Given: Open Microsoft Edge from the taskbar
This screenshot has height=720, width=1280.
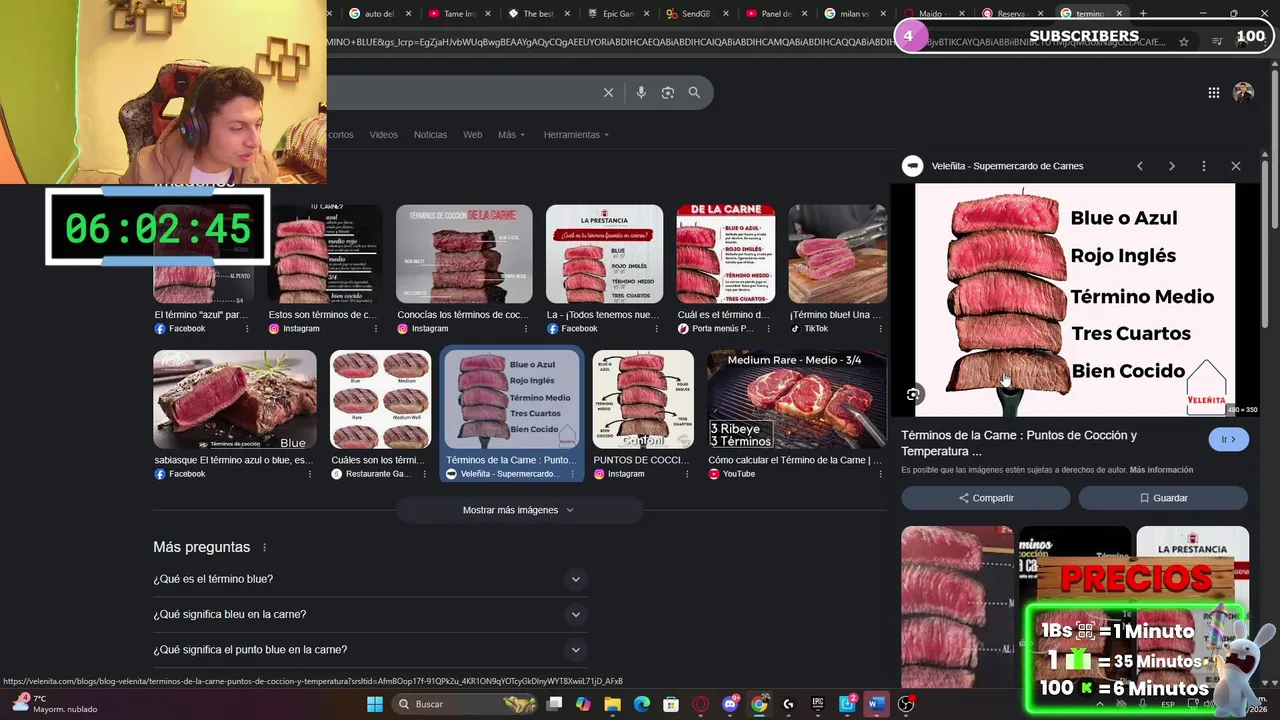Looking at the screenshot, I should [x=642, y=704].
